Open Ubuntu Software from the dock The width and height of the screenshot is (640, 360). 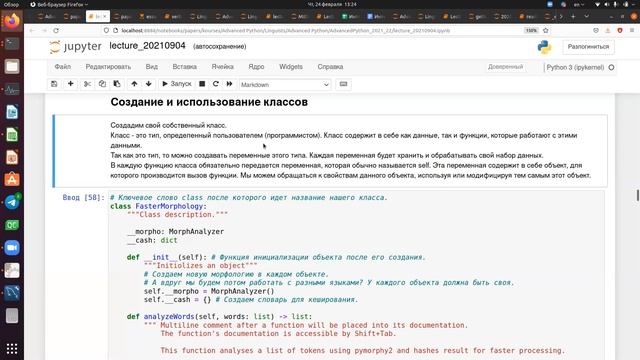coord(12,180)
